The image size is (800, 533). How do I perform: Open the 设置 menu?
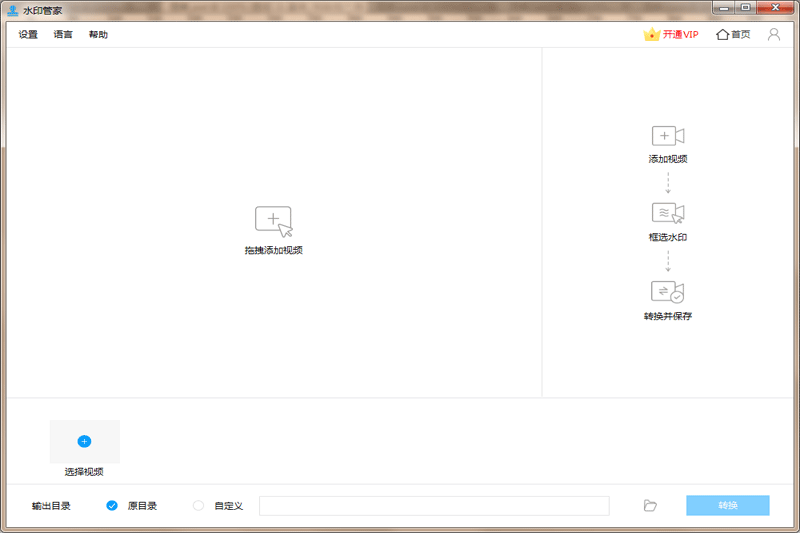28,35
